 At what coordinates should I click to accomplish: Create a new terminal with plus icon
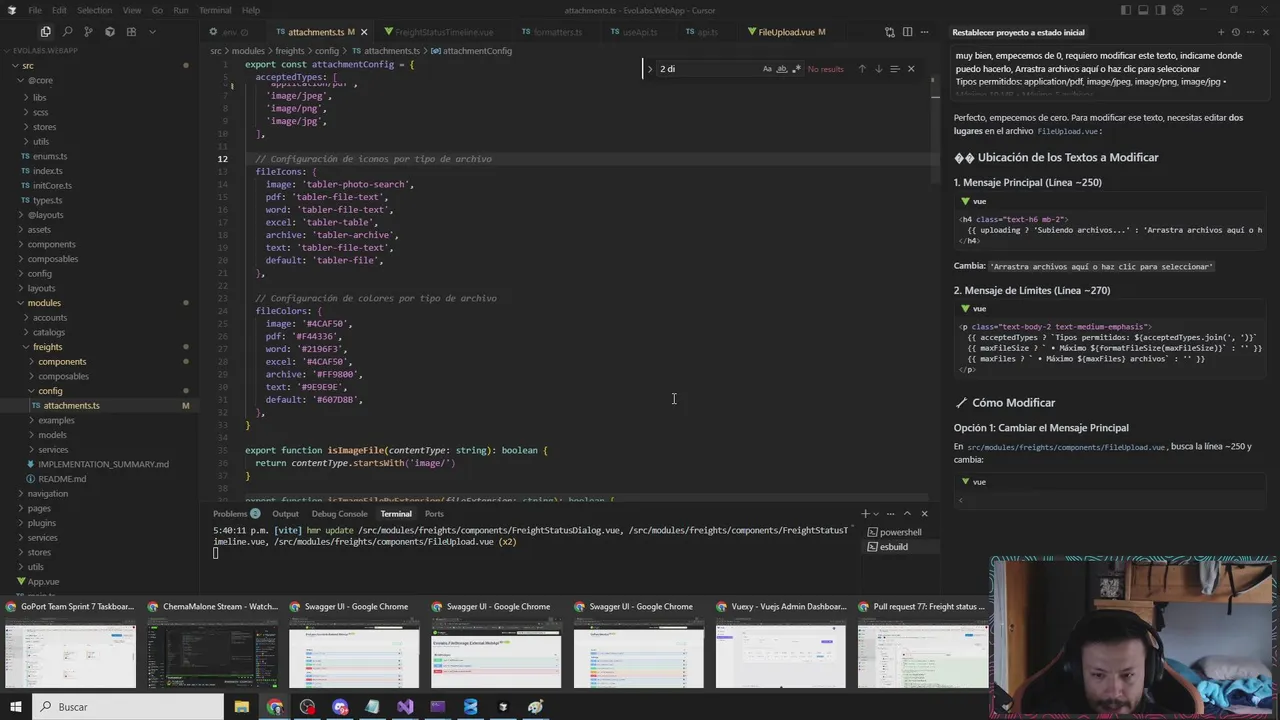coord(866,514)
